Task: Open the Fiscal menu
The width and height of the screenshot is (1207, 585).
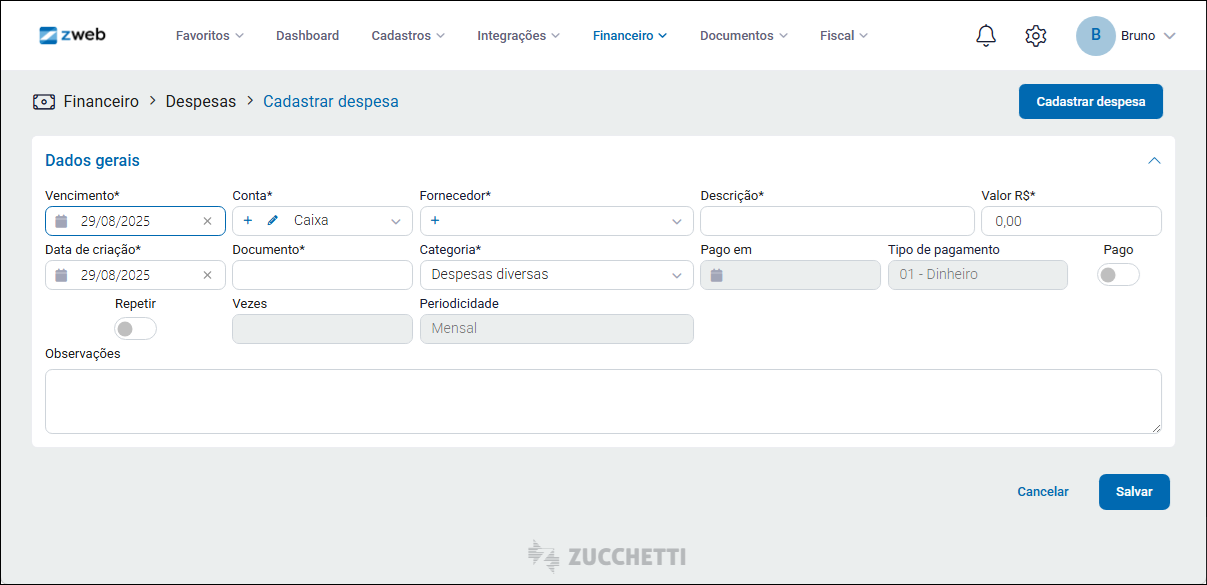Action: pos(843,36)
